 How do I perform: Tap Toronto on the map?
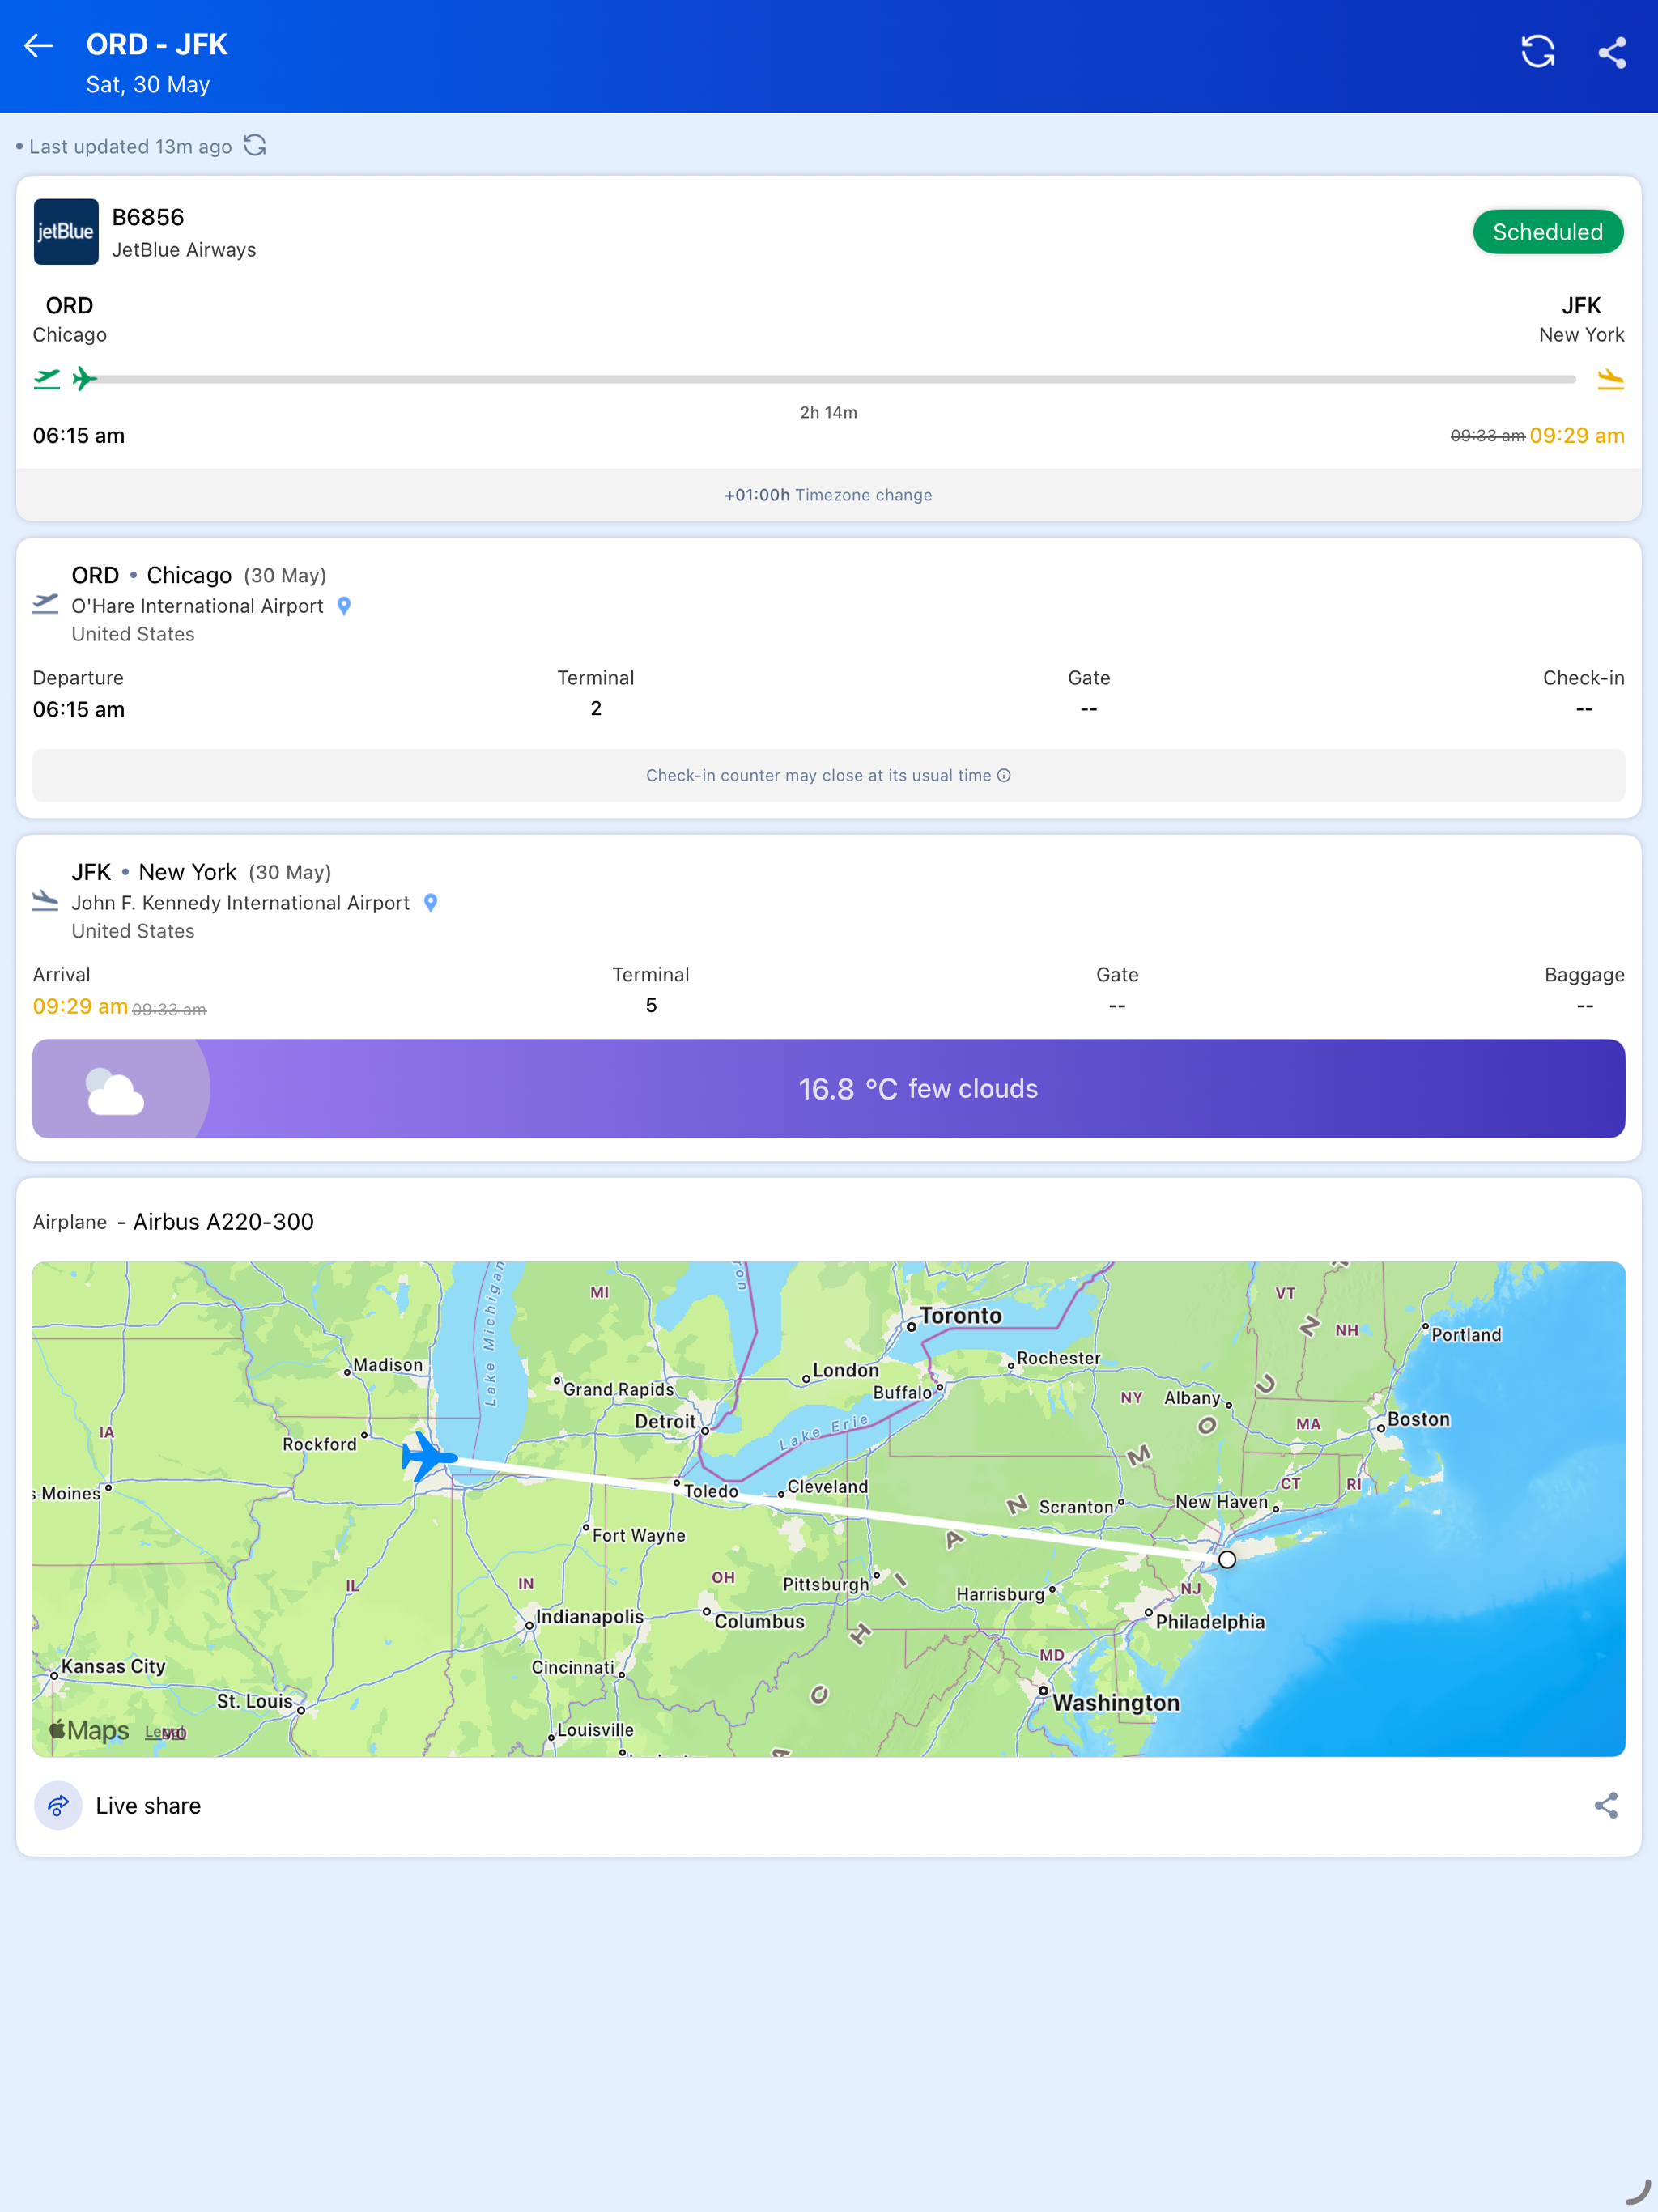(960, 1316)
